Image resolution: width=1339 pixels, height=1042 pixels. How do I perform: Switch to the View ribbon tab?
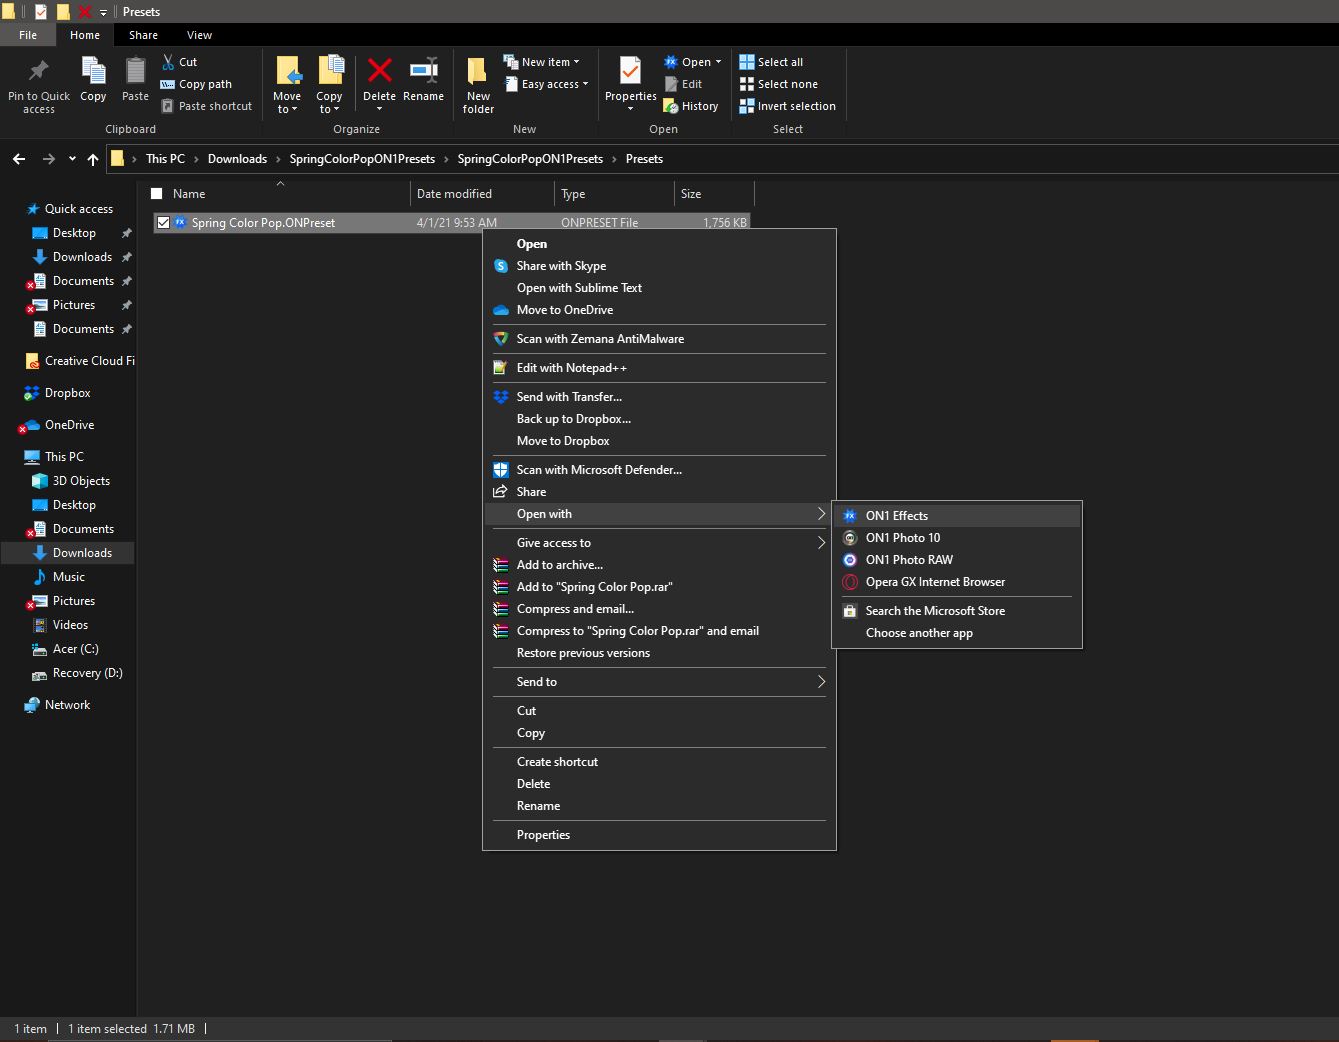tap(199, 35)
